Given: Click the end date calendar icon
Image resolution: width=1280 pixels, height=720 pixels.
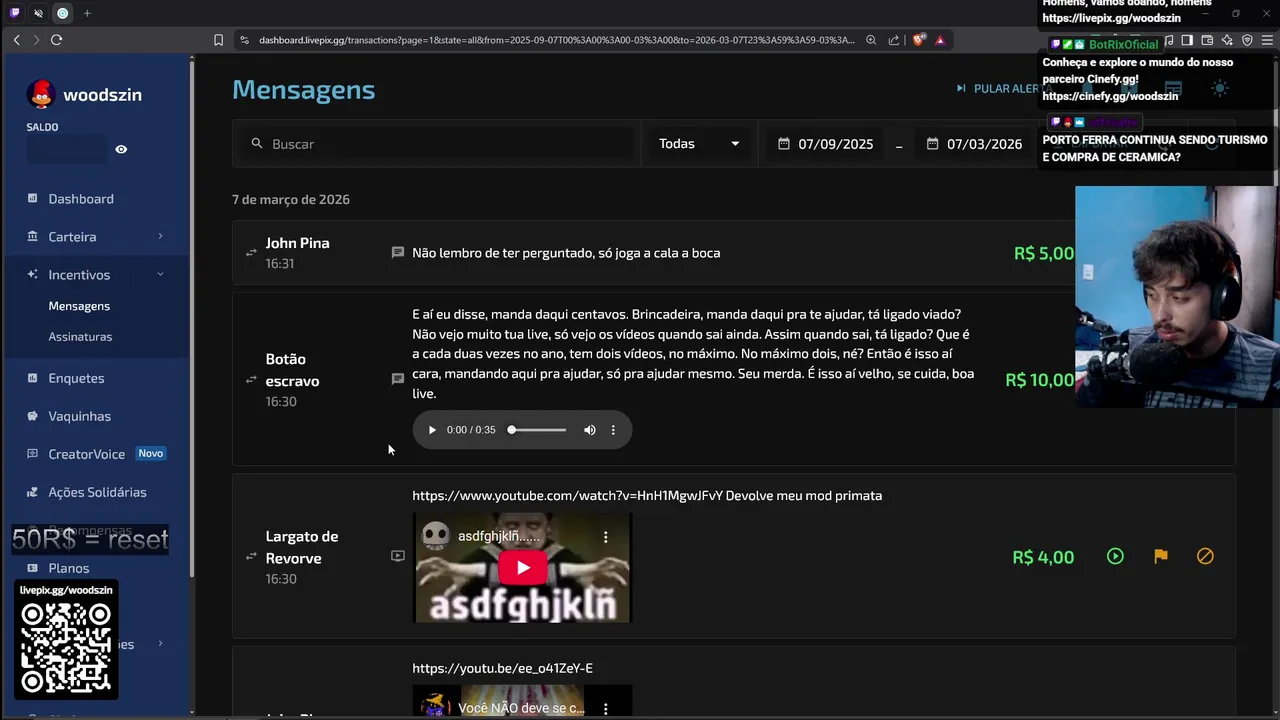Looking at the screenshot, I should coord(933,144).
